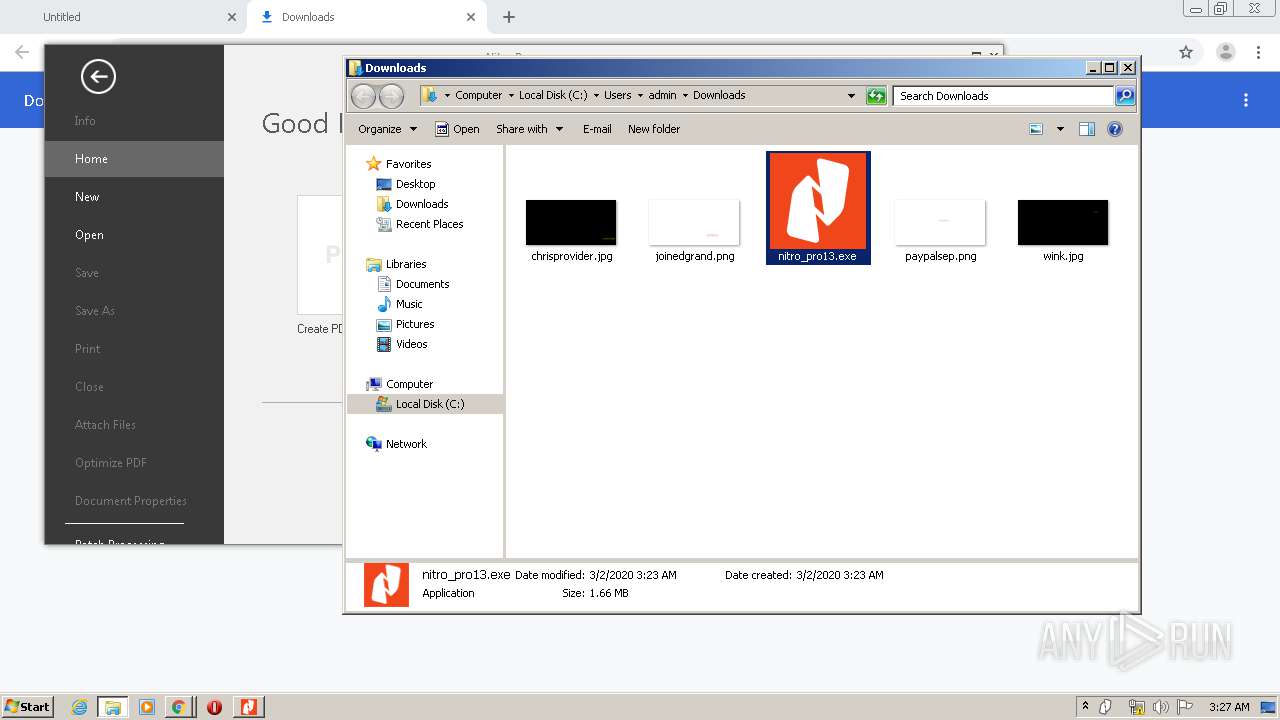The height and width of the screenshot is (720, 1280).
Task: Change view icon in Explorer toolbar
Action: (1036, 129)
